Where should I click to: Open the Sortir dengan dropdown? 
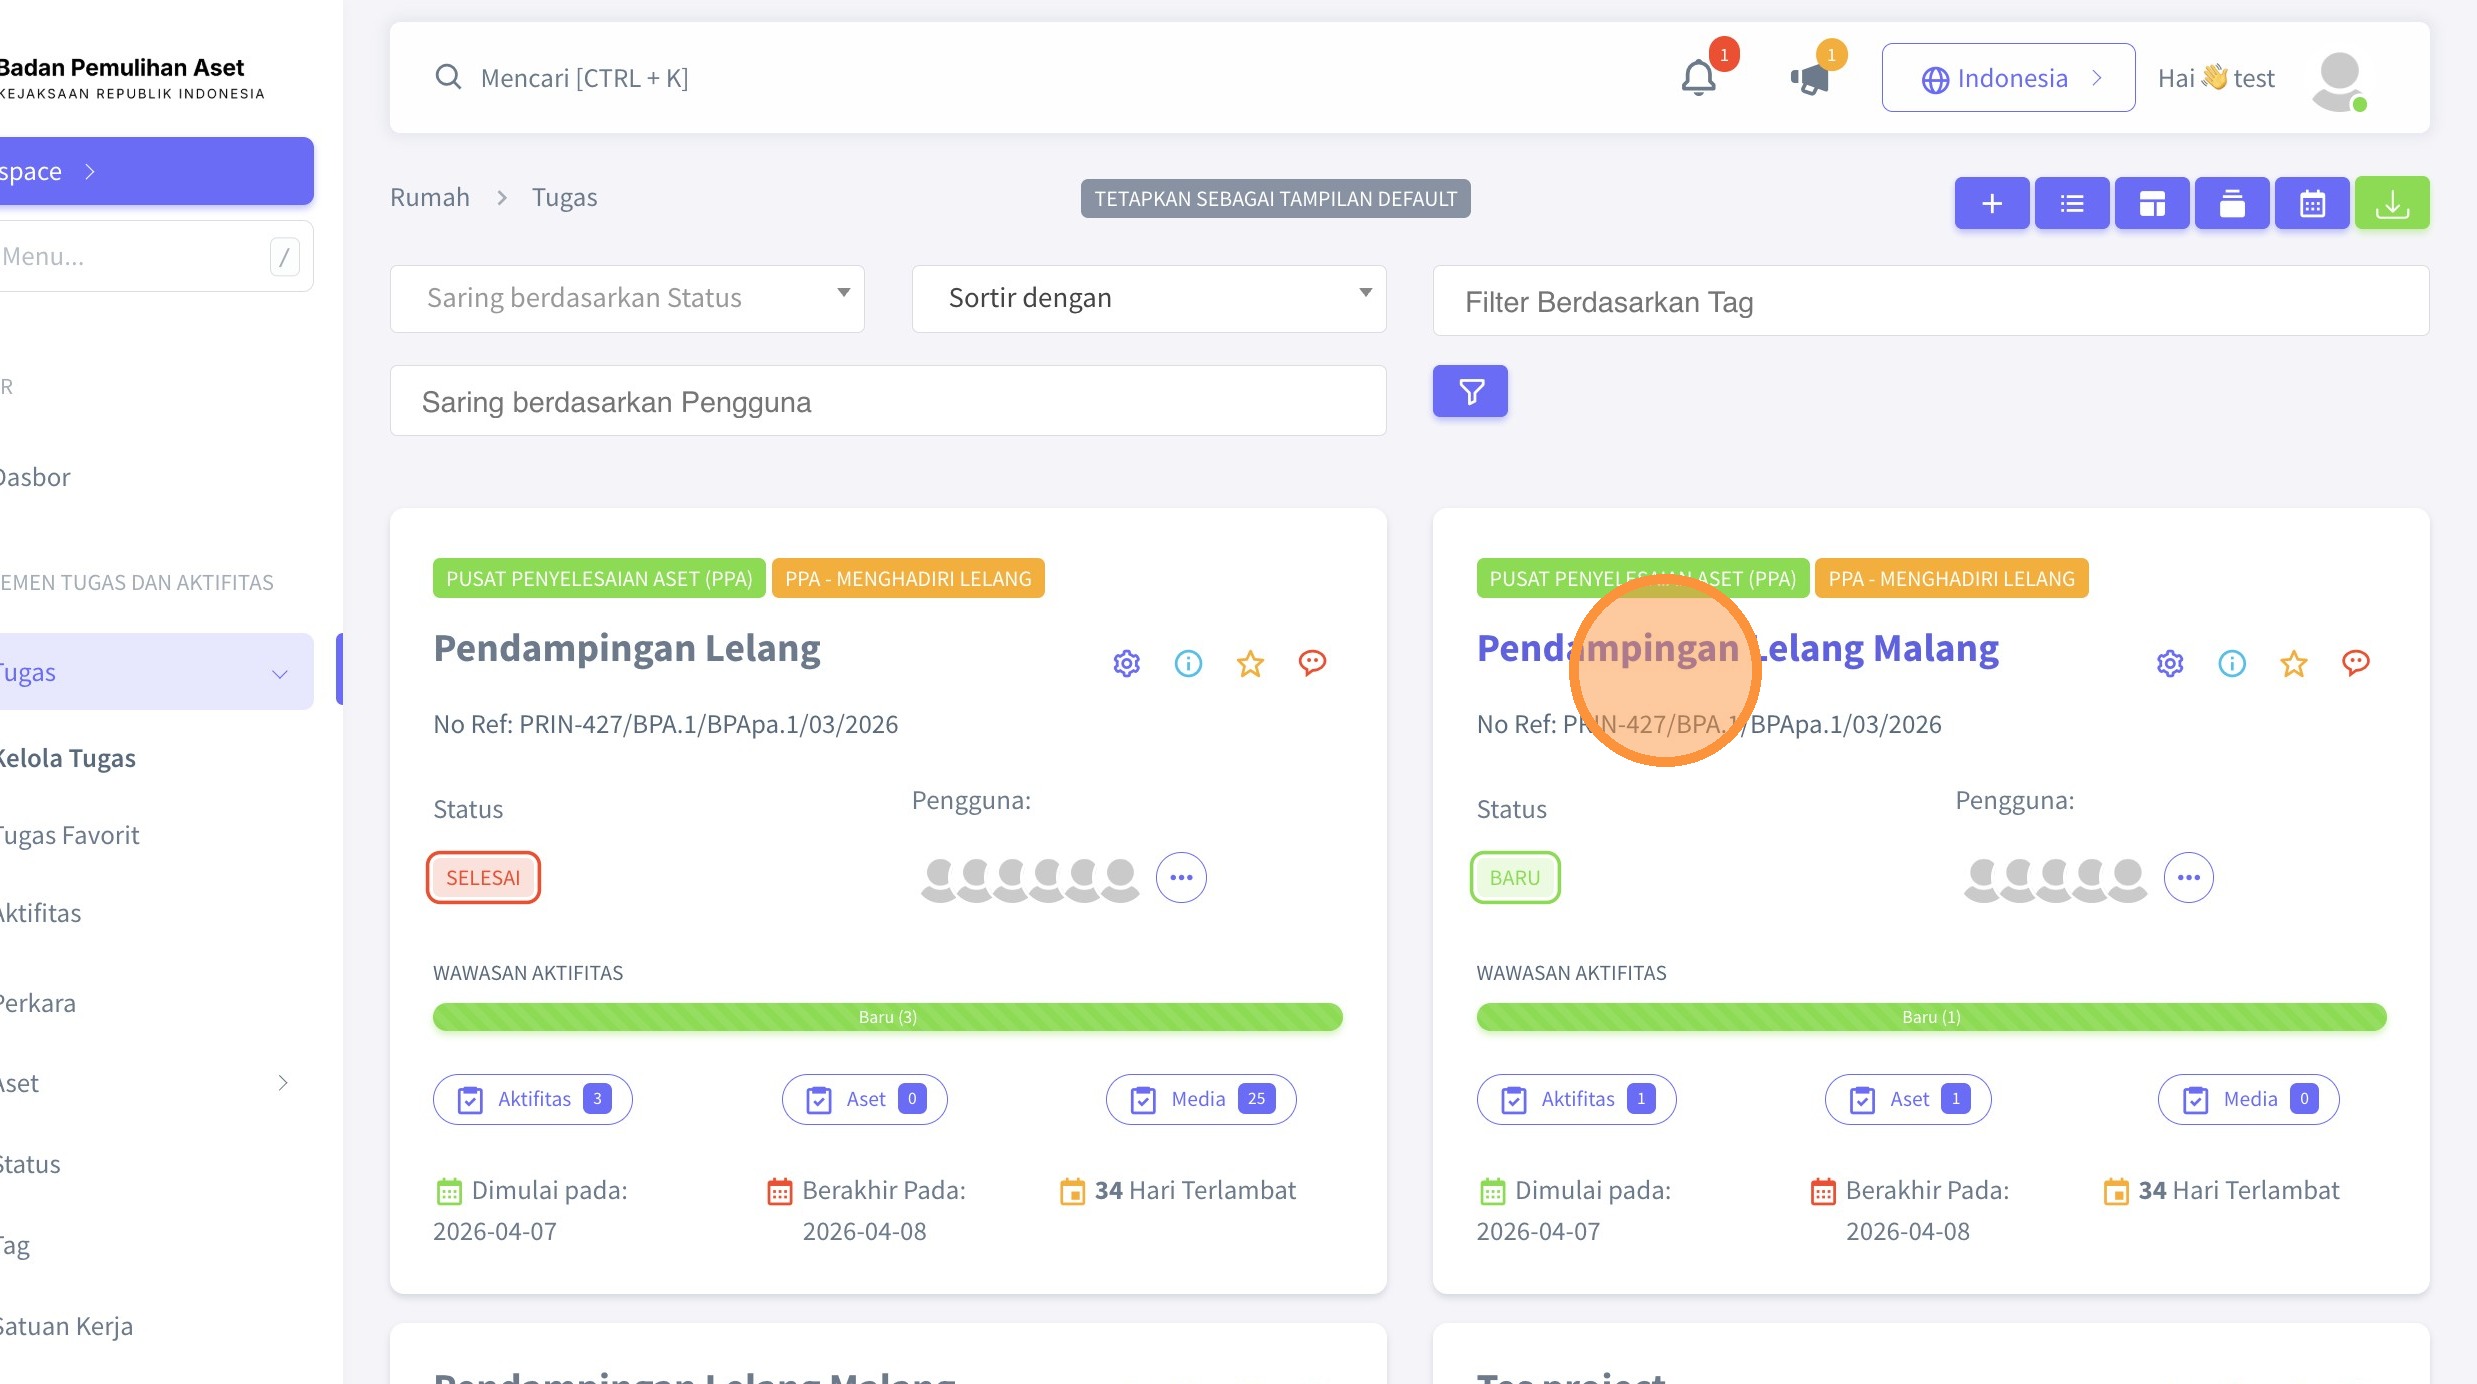[1149, 299]
